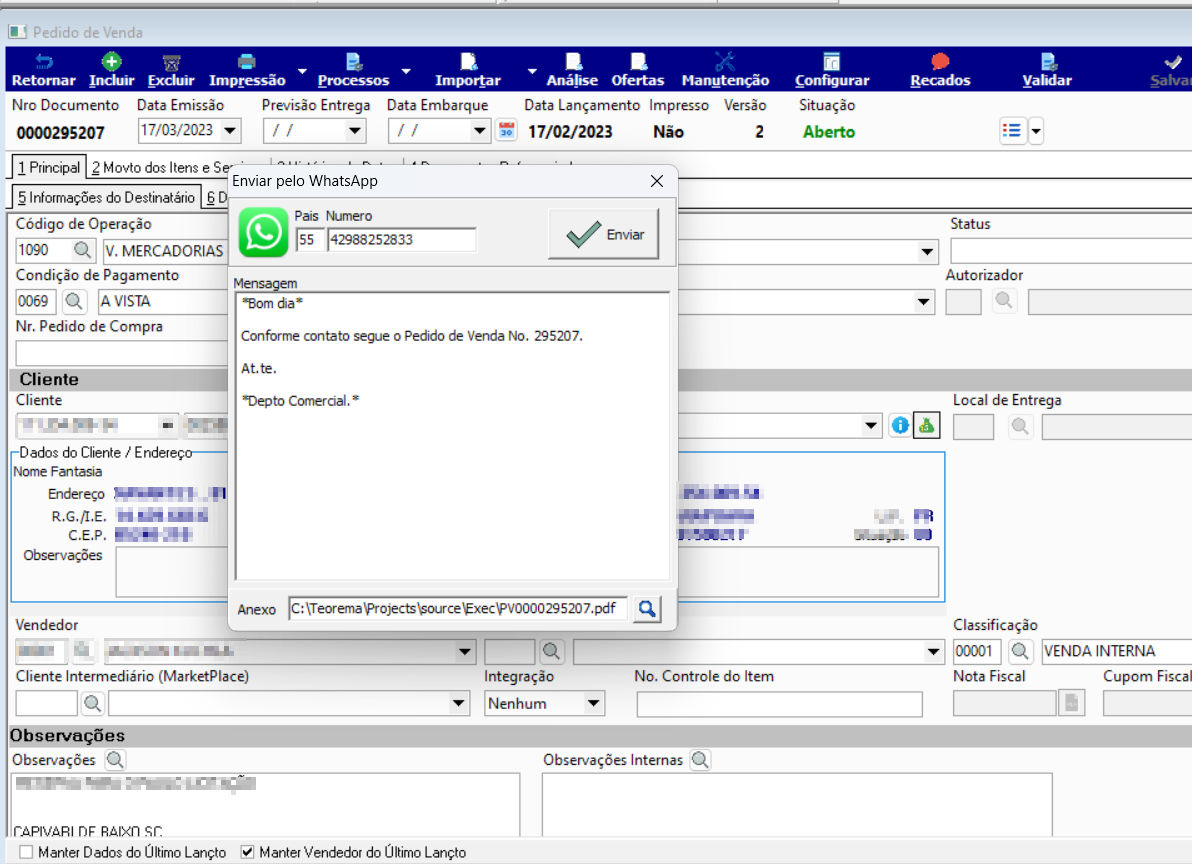
Task: Click the Nota Fiscal document icon
Action: pyautogui.click(x=1071, y=703)
